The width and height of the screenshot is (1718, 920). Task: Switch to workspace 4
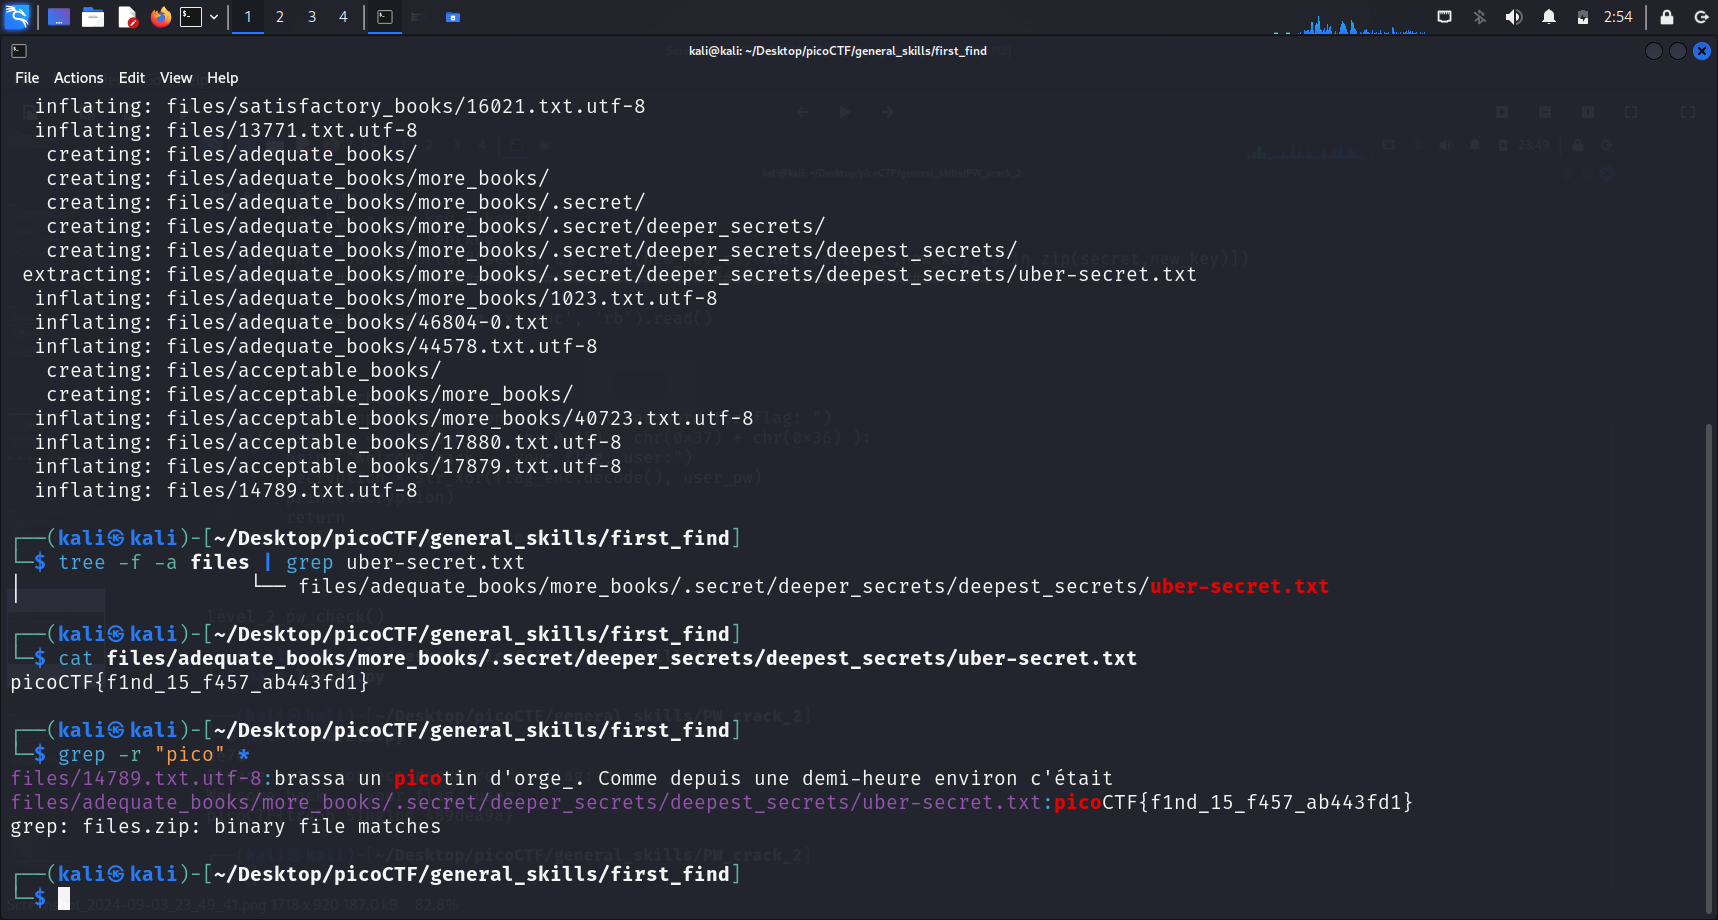click(x=343, y=17)
